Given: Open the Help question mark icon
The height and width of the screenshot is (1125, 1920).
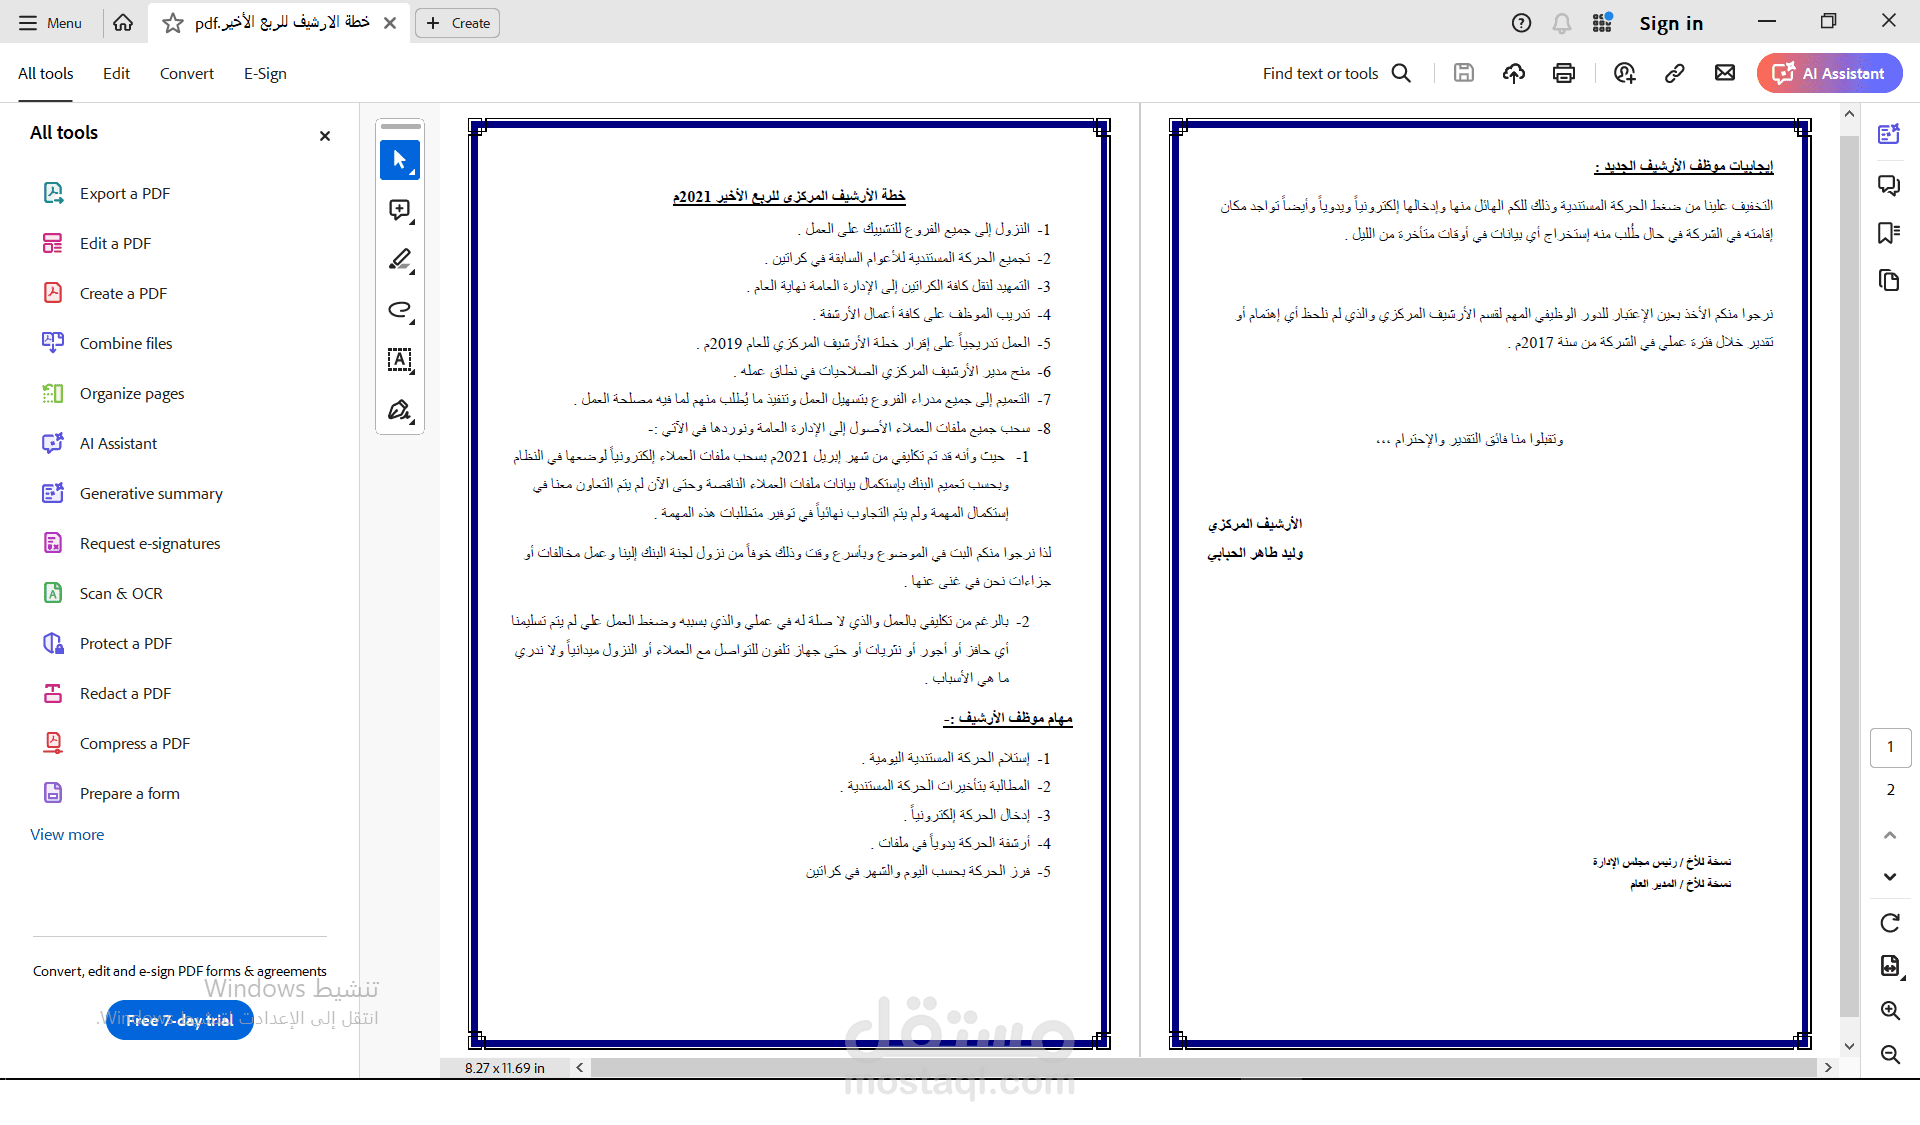Looking at the screenshot, I should (1521, 23).
